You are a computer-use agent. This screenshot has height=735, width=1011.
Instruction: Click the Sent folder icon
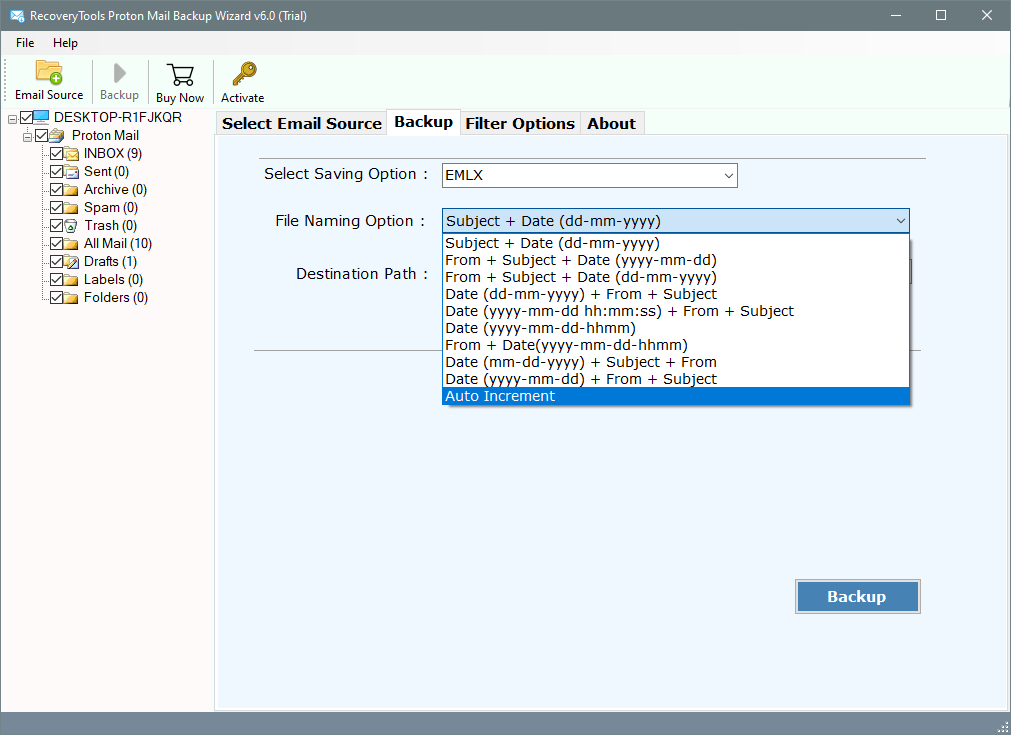coord(72,172)
